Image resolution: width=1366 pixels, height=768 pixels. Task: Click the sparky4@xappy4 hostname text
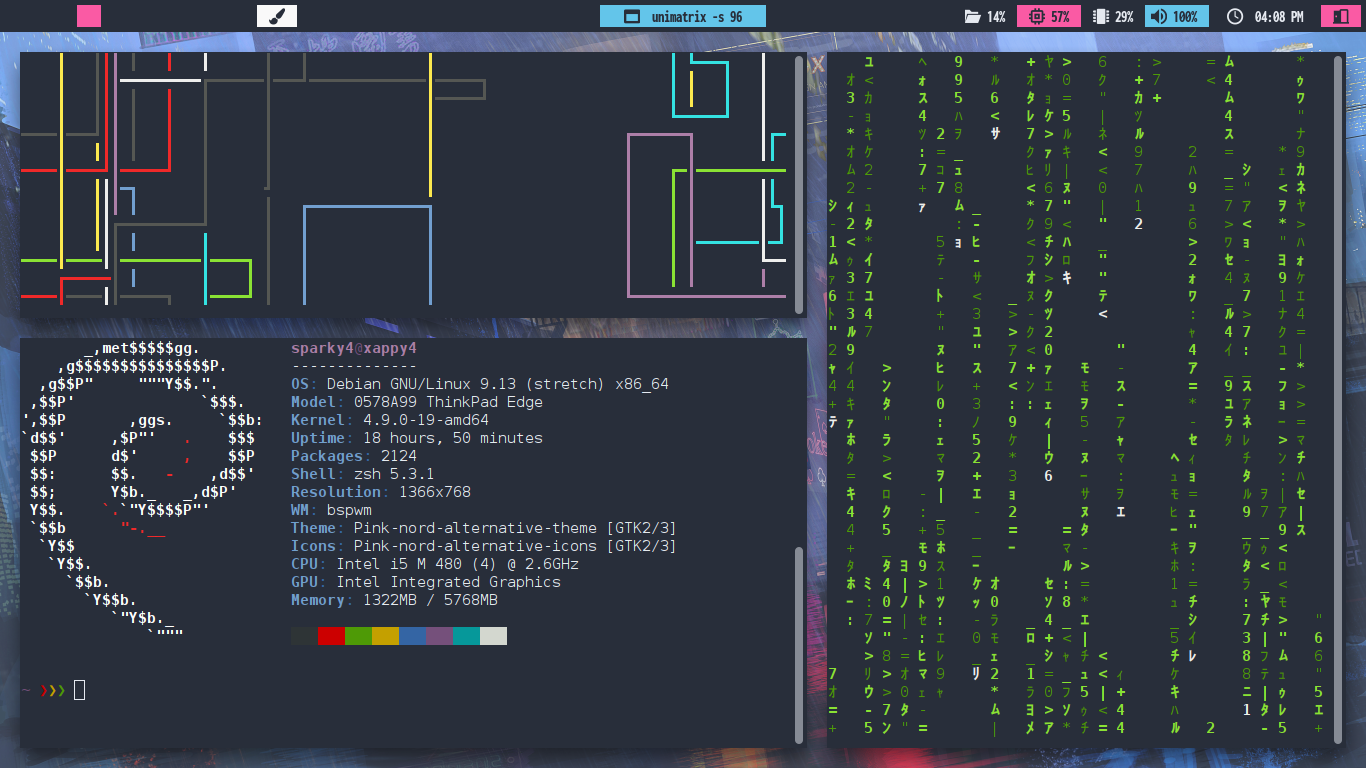(353, 348)
